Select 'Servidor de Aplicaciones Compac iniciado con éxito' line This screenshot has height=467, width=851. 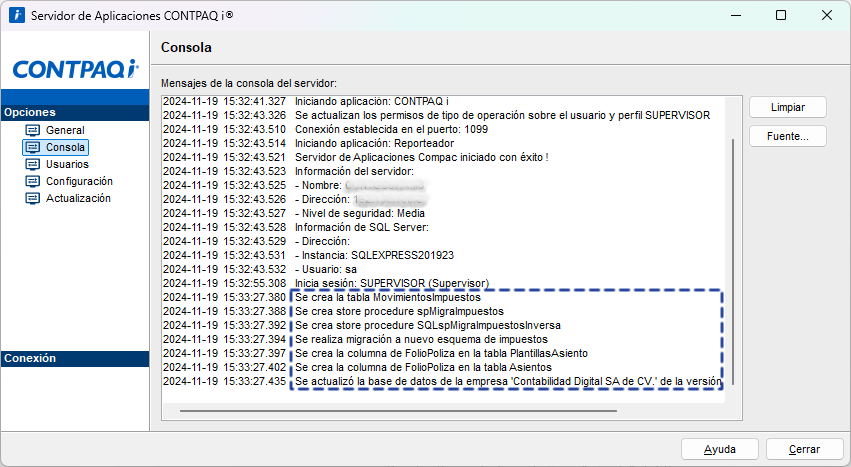[x=422, y=157]
